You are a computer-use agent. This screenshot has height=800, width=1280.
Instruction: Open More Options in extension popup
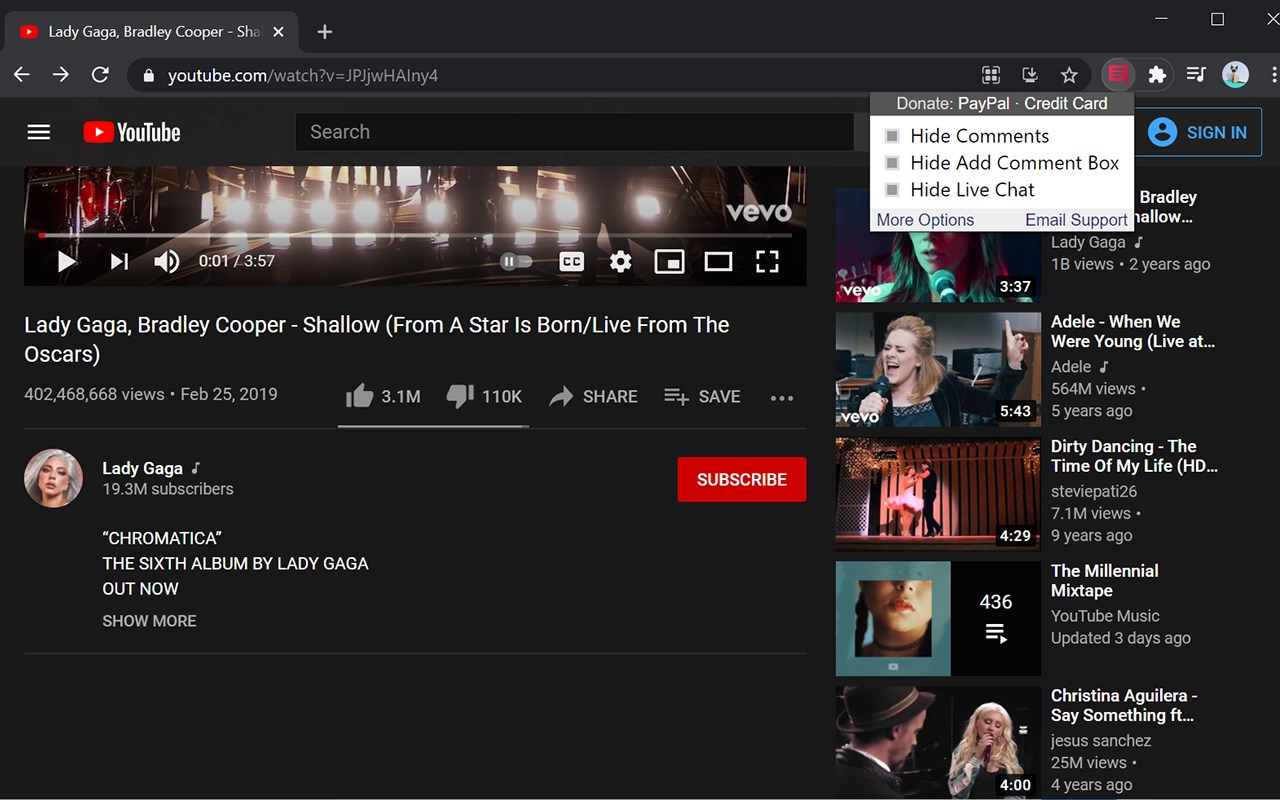tap(925, 220)
